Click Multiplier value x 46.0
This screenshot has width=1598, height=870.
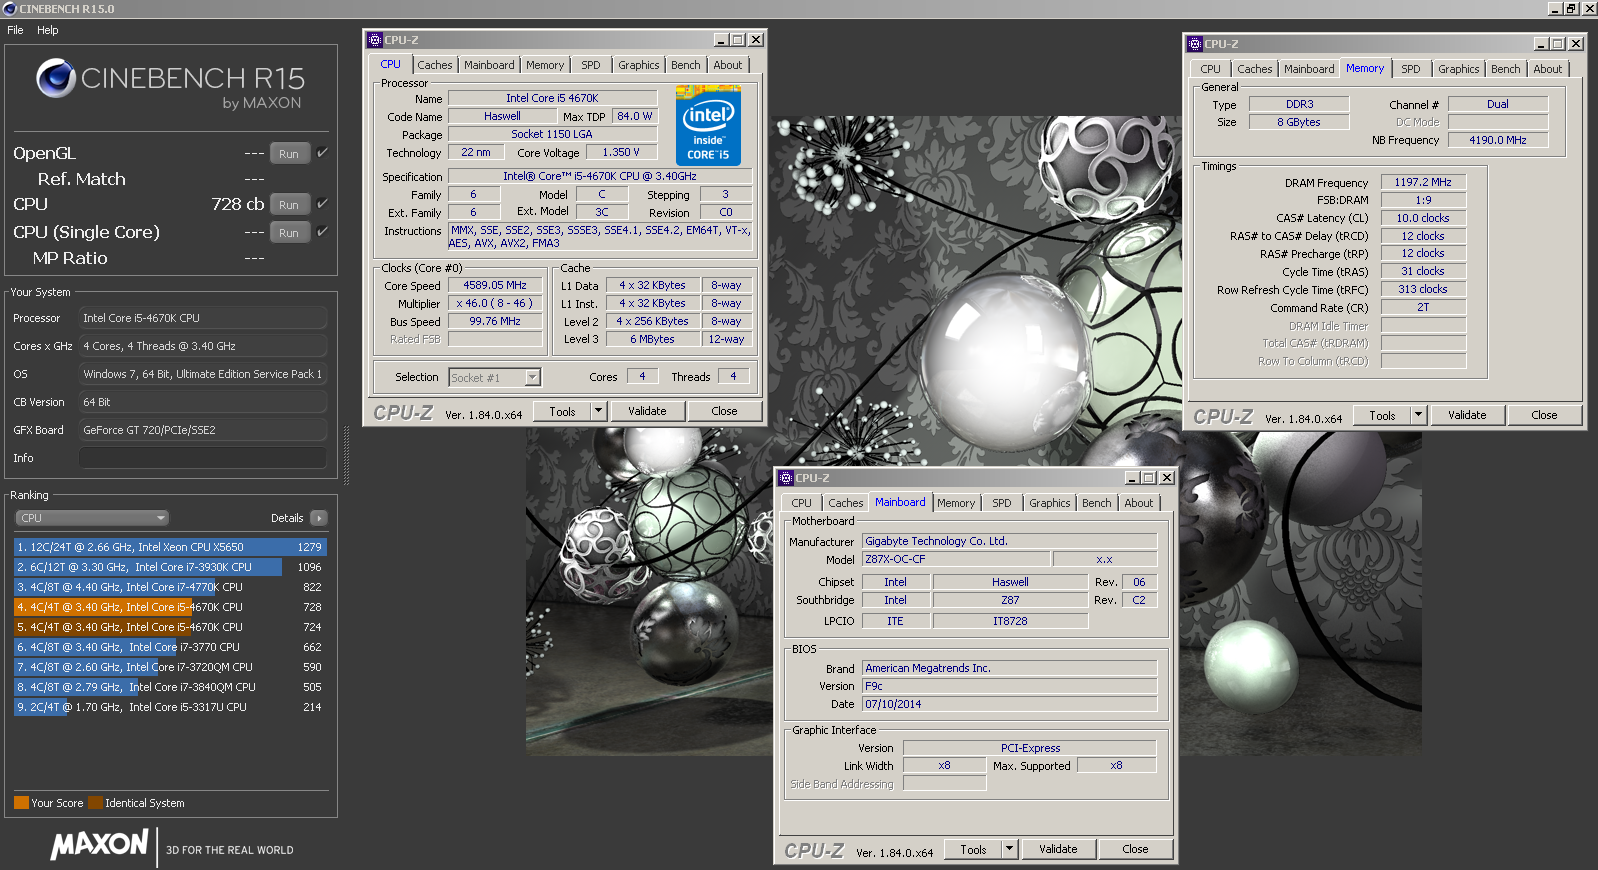pos(495,303)
